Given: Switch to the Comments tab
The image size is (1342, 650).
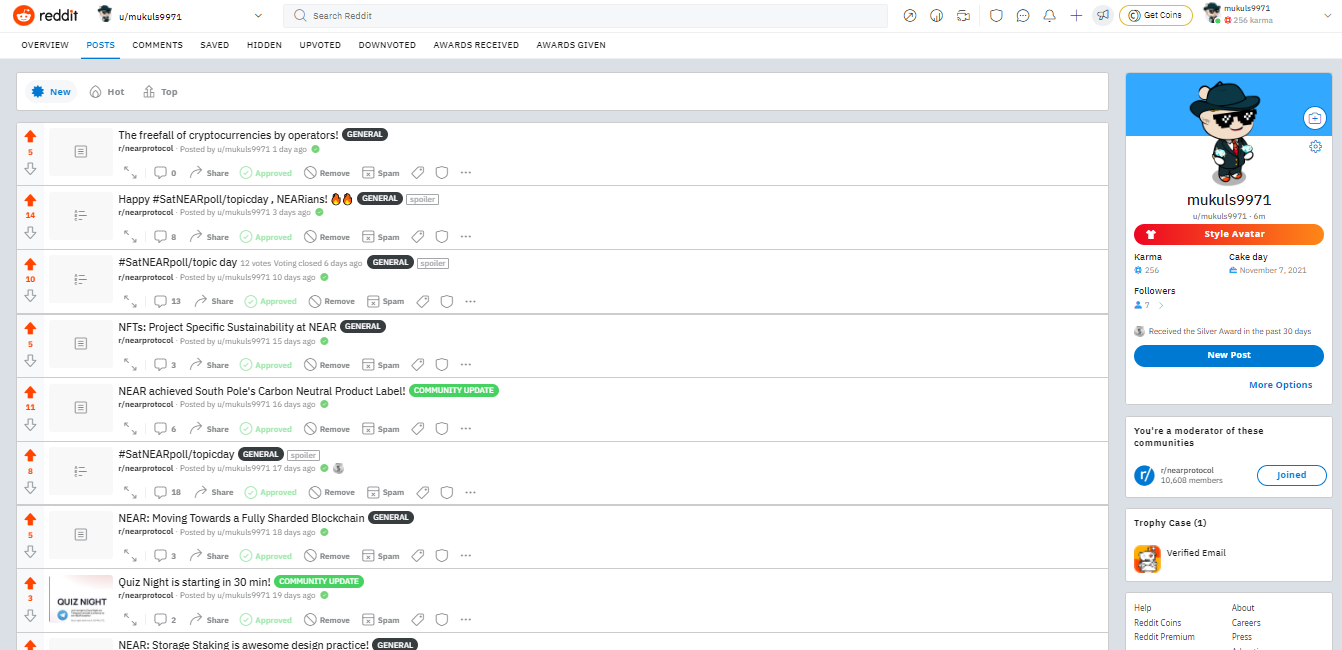Looking at the screenshot, I should (x=157, y=45).
